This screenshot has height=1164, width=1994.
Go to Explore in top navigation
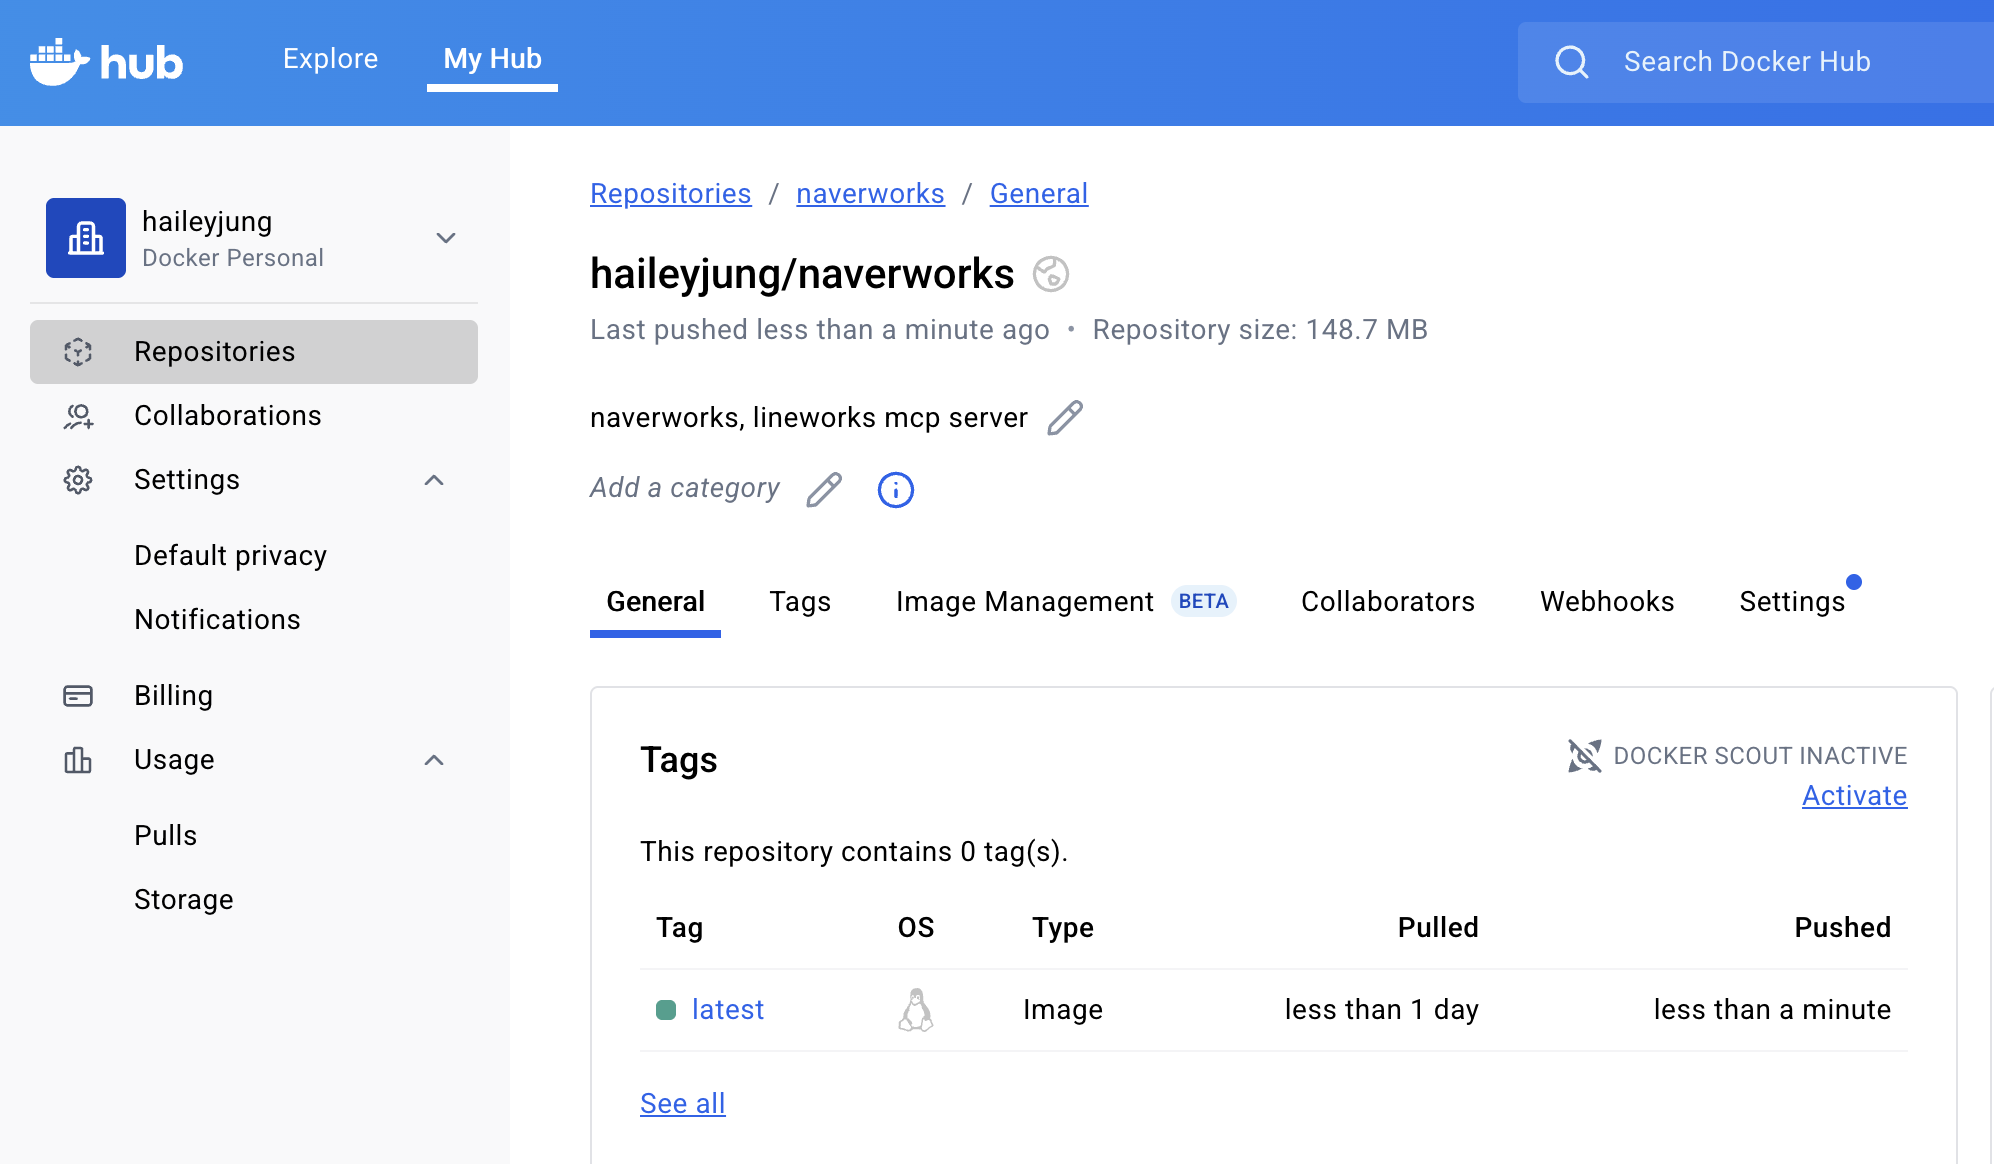click(x=330, y=59)
